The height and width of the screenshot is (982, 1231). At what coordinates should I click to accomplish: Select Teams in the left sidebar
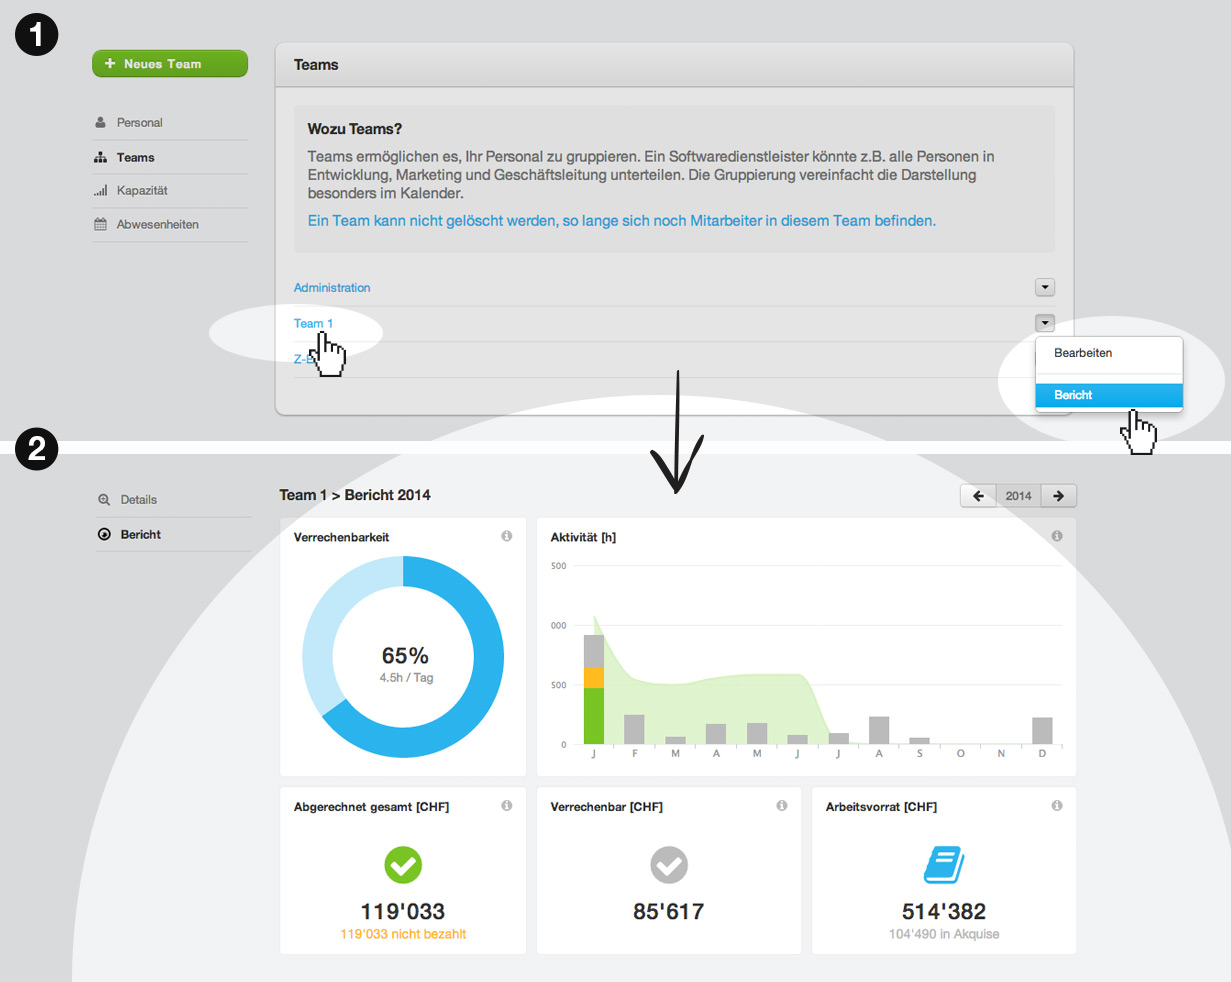[x=135, y=157]
